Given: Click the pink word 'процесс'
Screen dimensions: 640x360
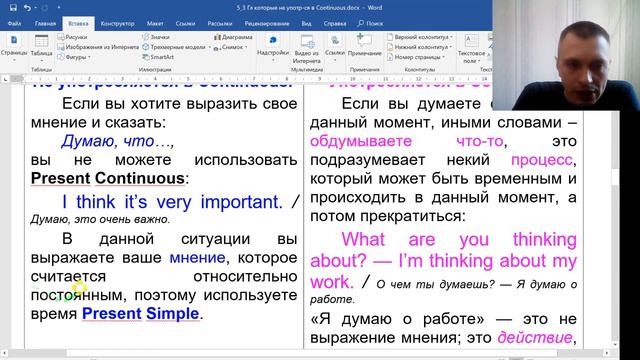Looking at the screenshot, I should click(x=542, y=160).
